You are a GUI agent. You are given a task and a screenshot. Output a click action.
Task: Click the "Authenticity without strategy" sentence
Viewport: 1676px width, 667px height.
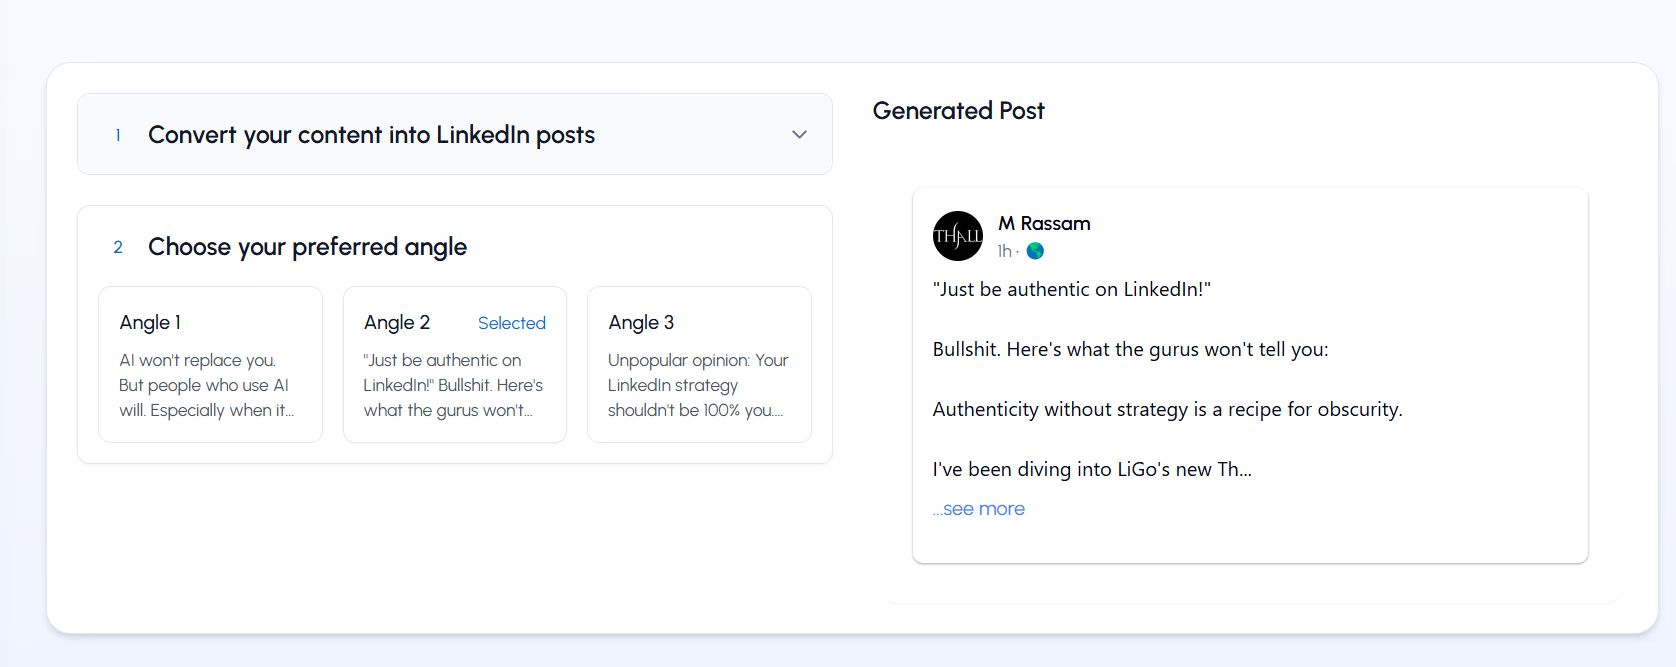(x=1167, y=409)
